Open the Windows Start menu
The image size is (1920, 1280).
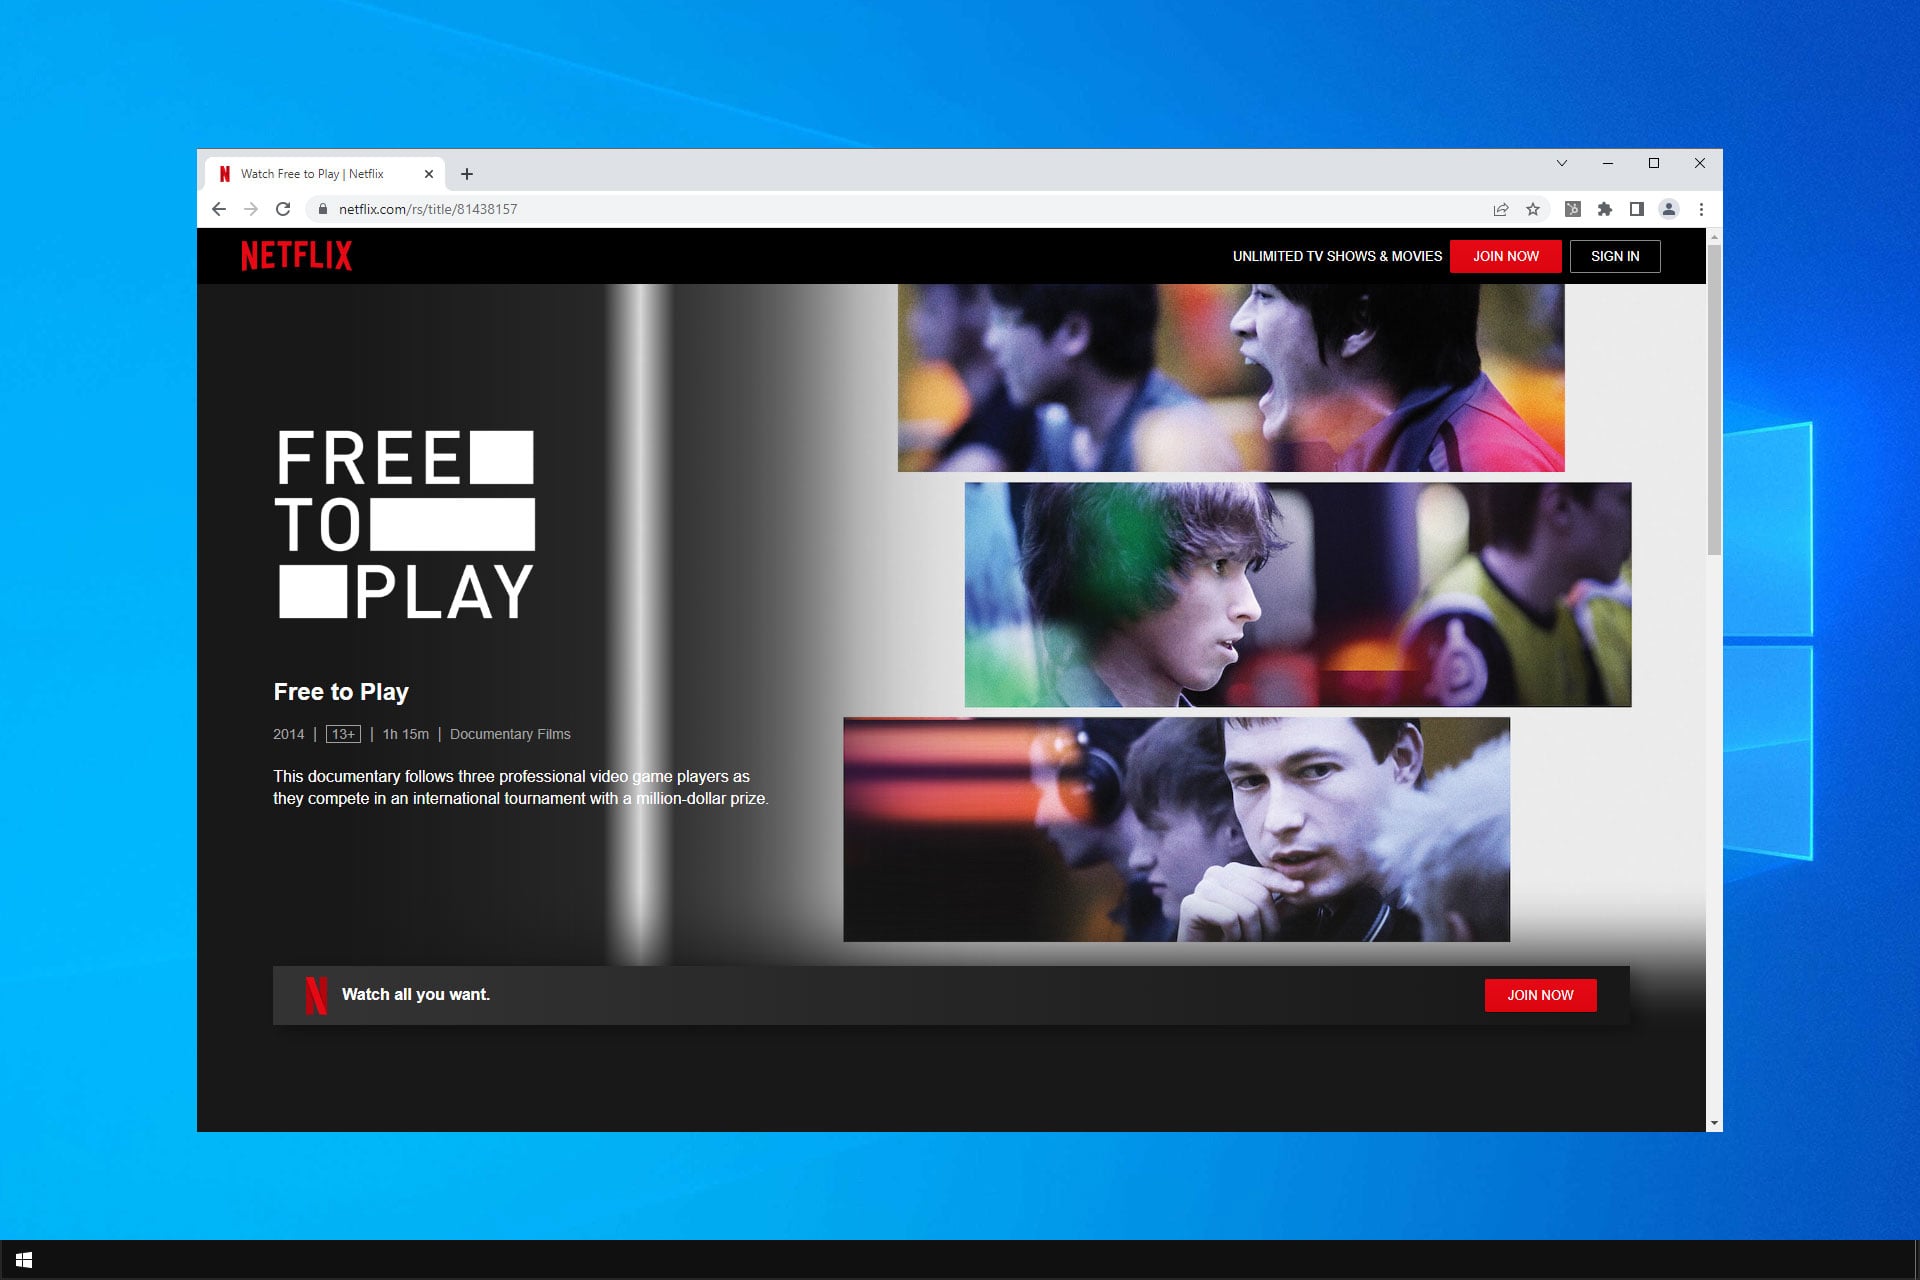click(x=24, y=1260)
